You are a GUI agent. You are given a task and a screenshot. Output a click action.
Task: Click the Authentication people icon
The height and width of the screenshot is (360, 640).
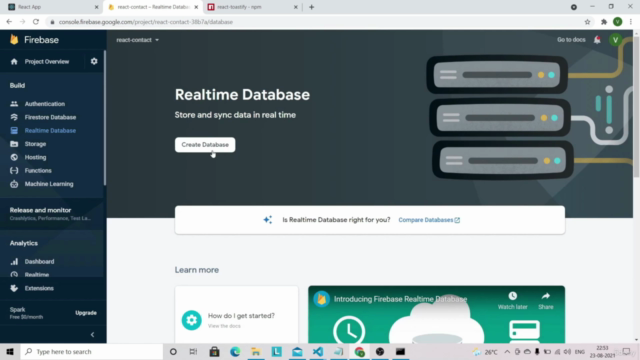point(14,104)
